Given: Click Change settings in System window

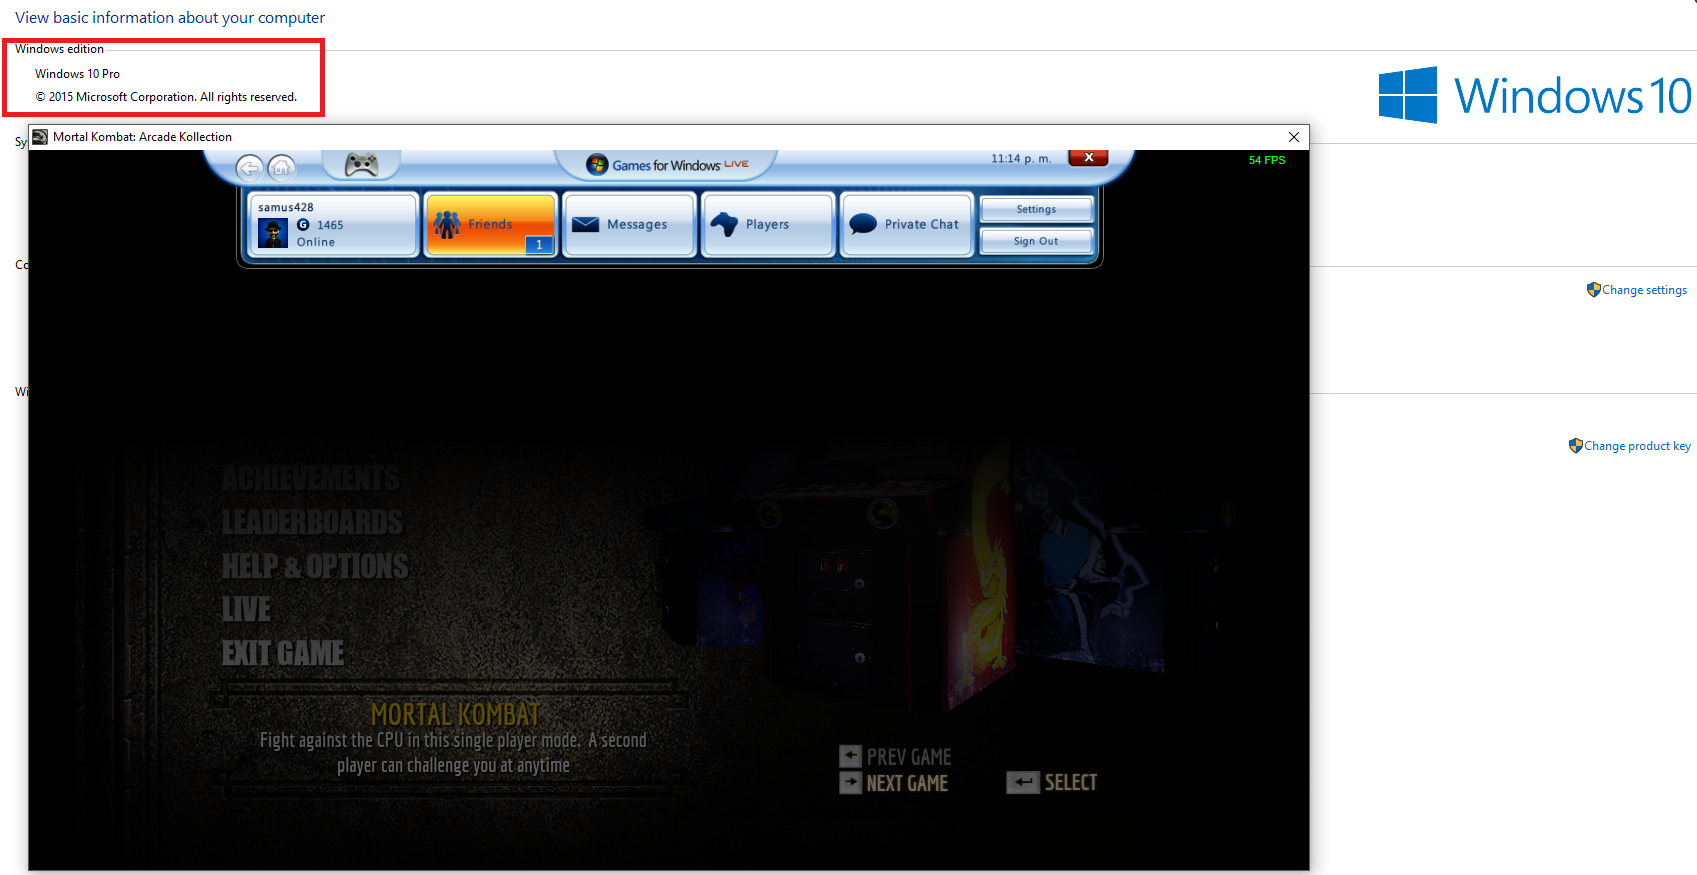Looking at the screenshot, I should click(1644, 290).
